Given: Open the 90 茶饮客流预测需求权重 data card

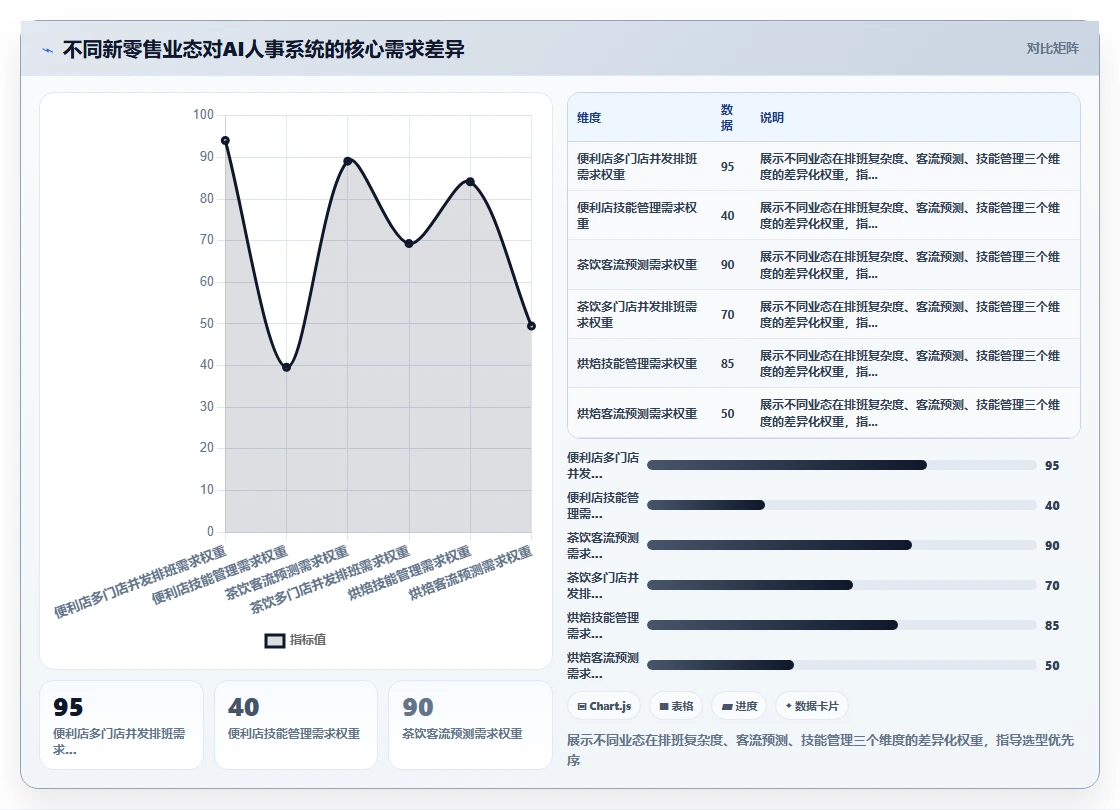Looking at the screenshot, I should pos(470,725).
